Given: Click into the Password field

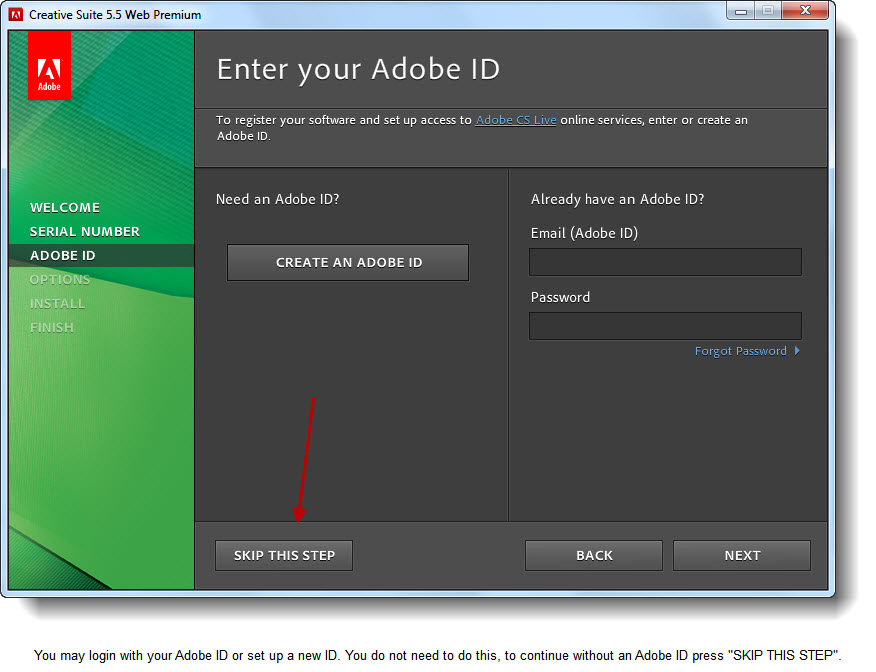Looking at the screenshot, I should tap(665, 326).
